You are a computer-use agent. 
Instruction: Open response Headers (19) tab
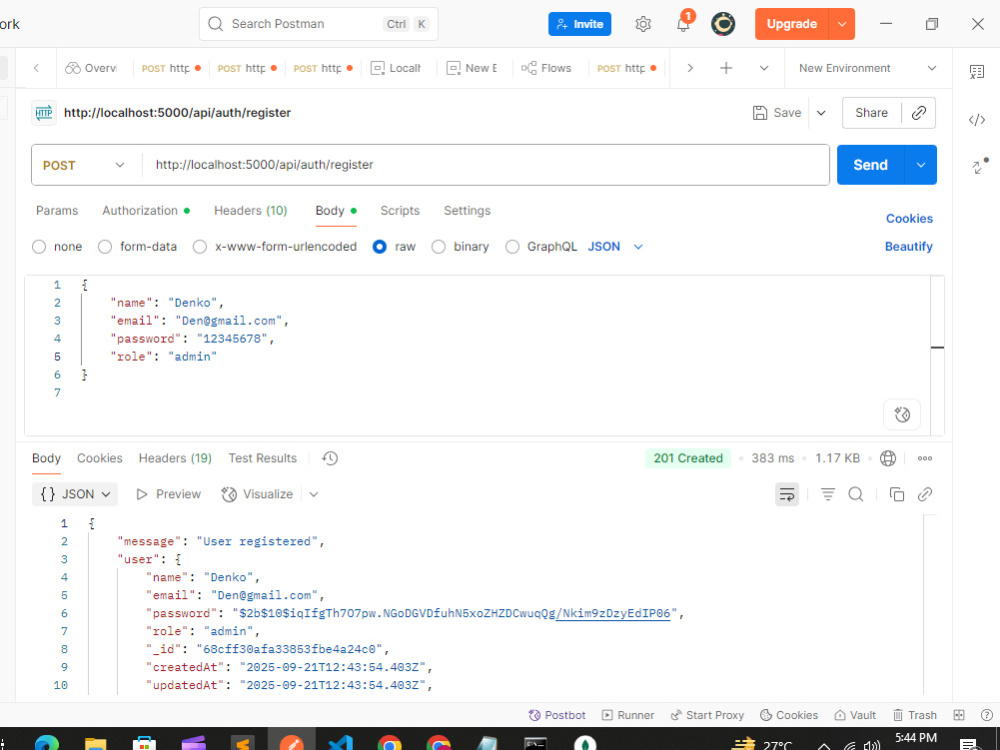point(175,458)
